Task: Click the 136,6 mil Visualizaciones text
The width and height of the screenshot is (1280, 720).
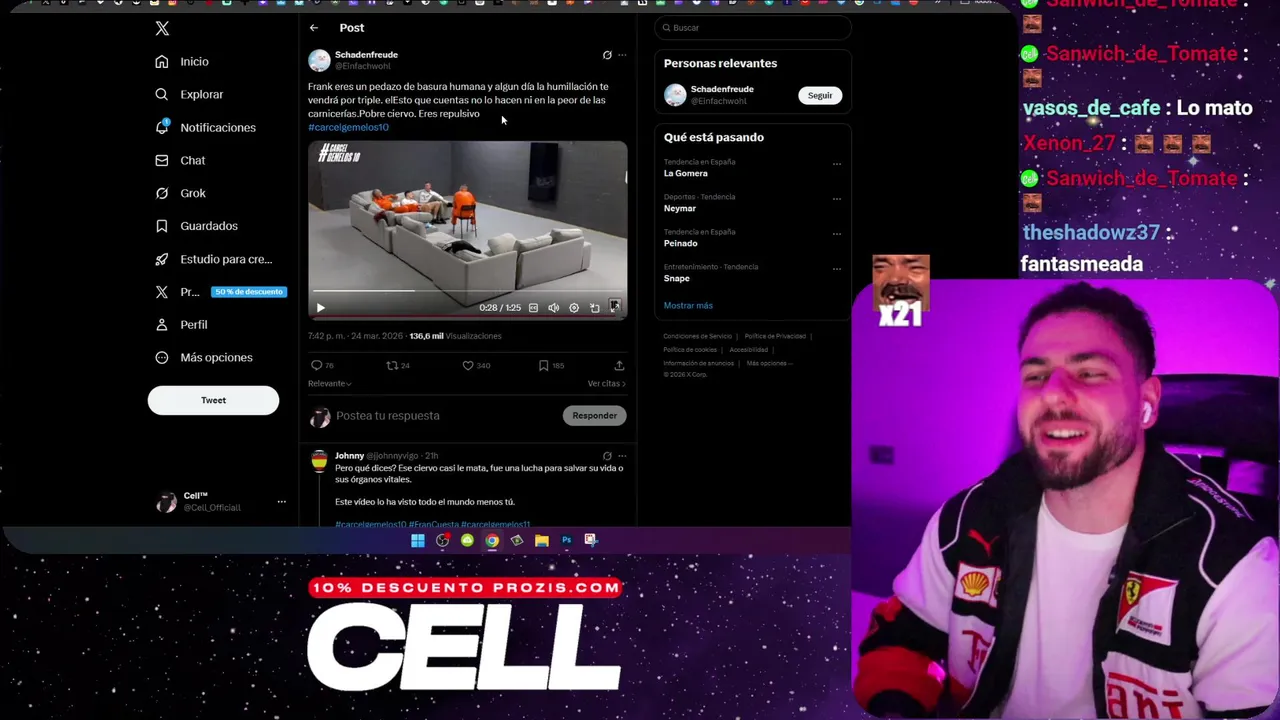Action: click(x=455, y=336)
